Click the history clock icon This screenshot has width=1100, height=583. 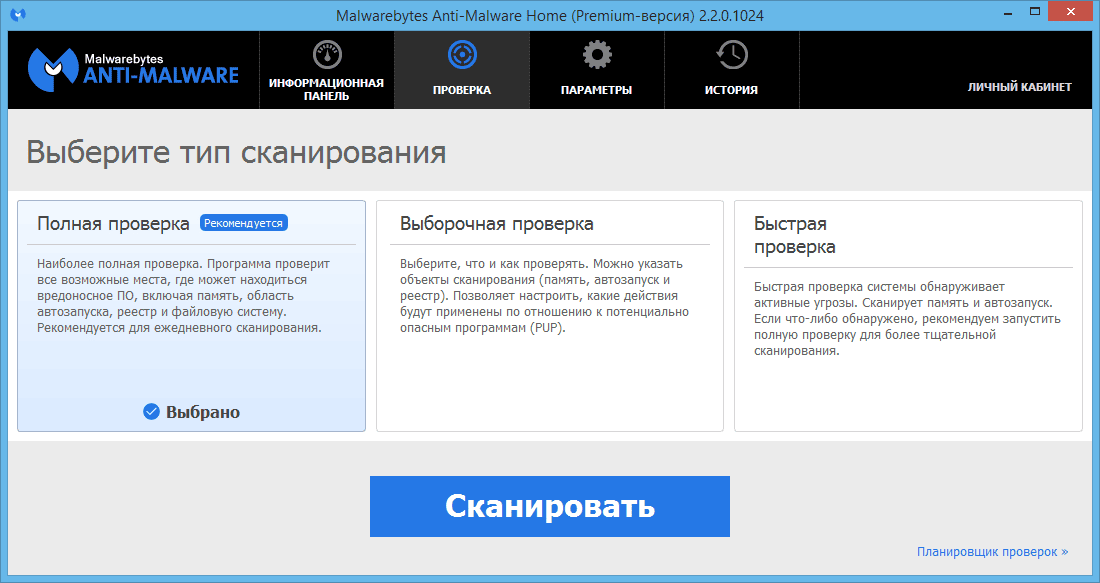732,55
